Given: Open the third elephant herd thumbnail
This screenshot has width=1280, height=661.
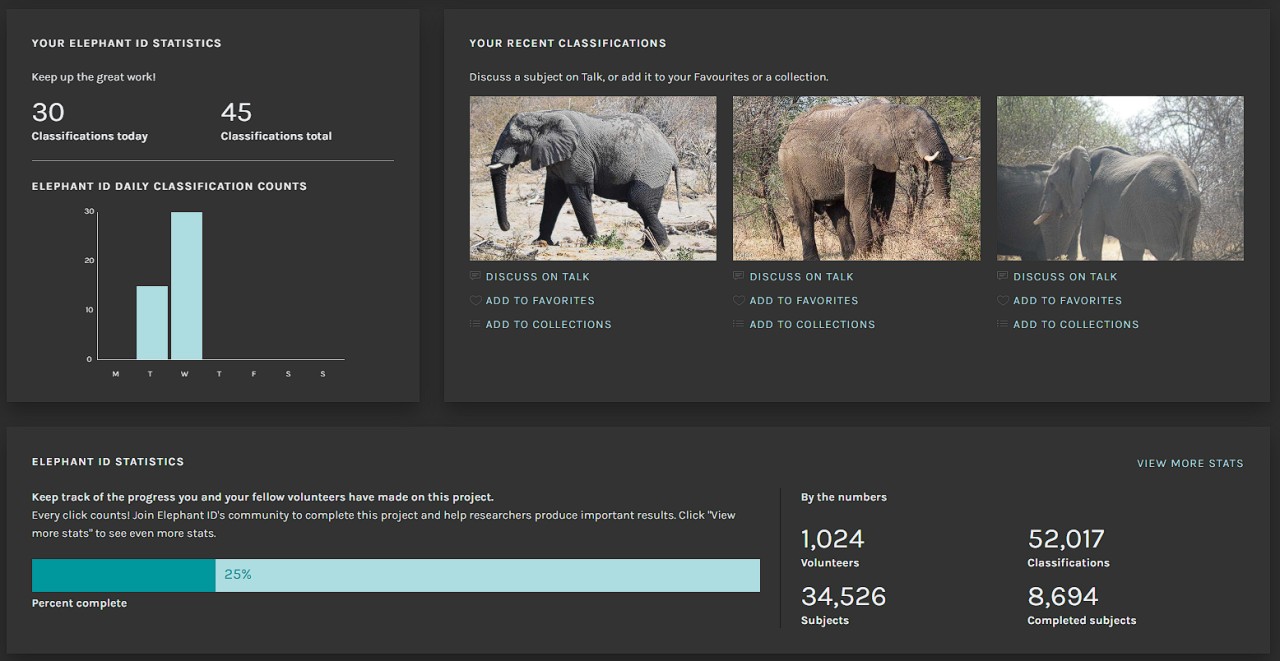Looking at the screenshot, I should pos(1120,178).
